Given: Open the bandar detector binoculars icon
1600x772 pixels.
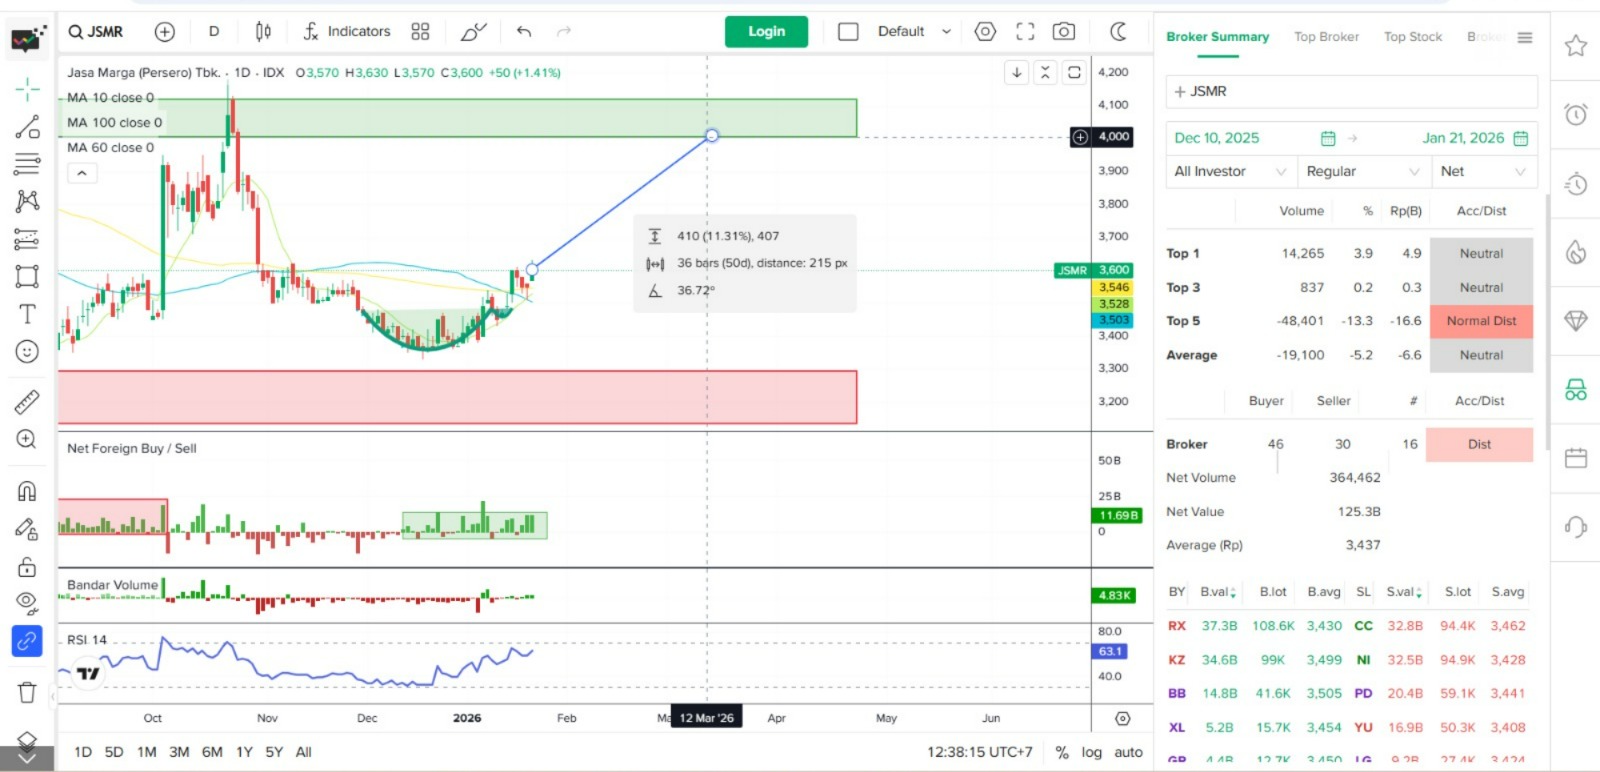Looking at the screenshot, I should (x=1576, y=389).
